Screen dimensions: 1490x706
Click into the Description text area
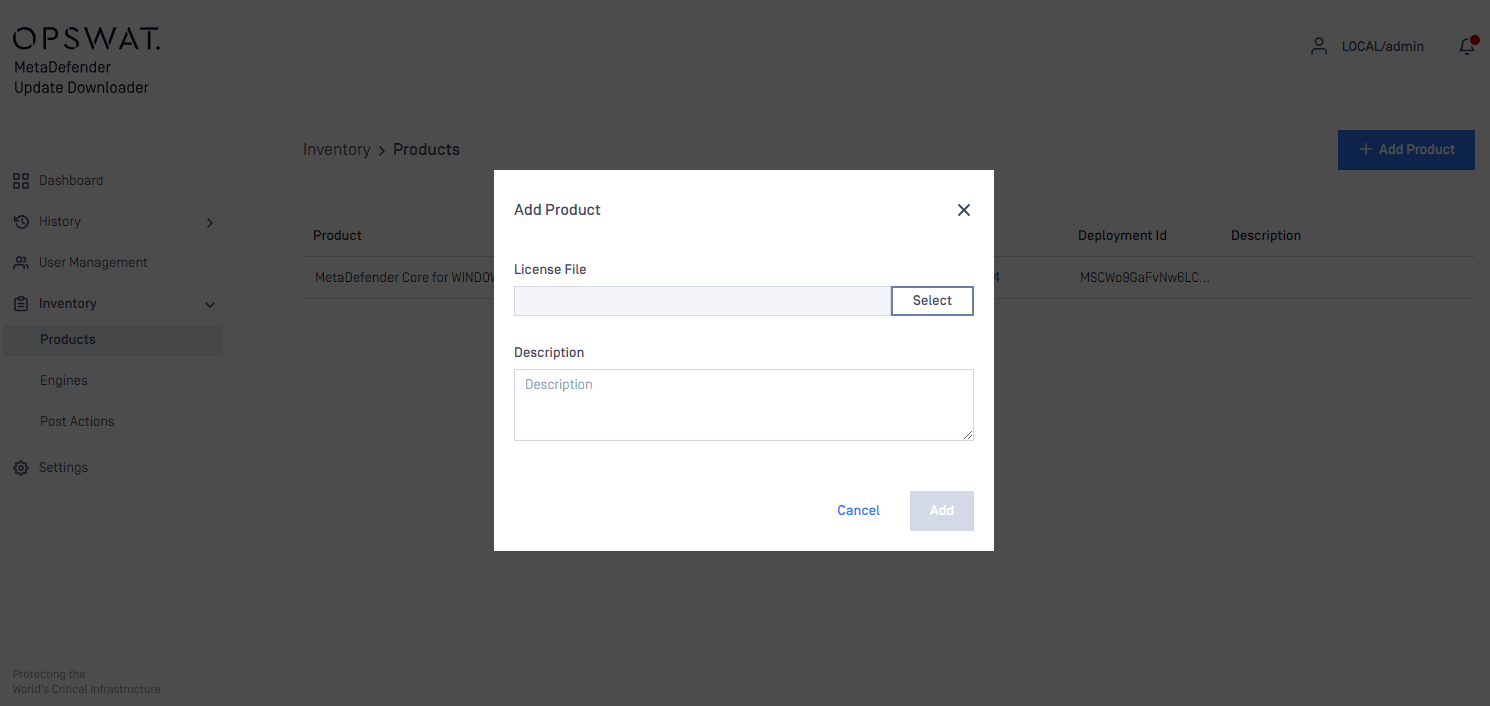point(744,405)
